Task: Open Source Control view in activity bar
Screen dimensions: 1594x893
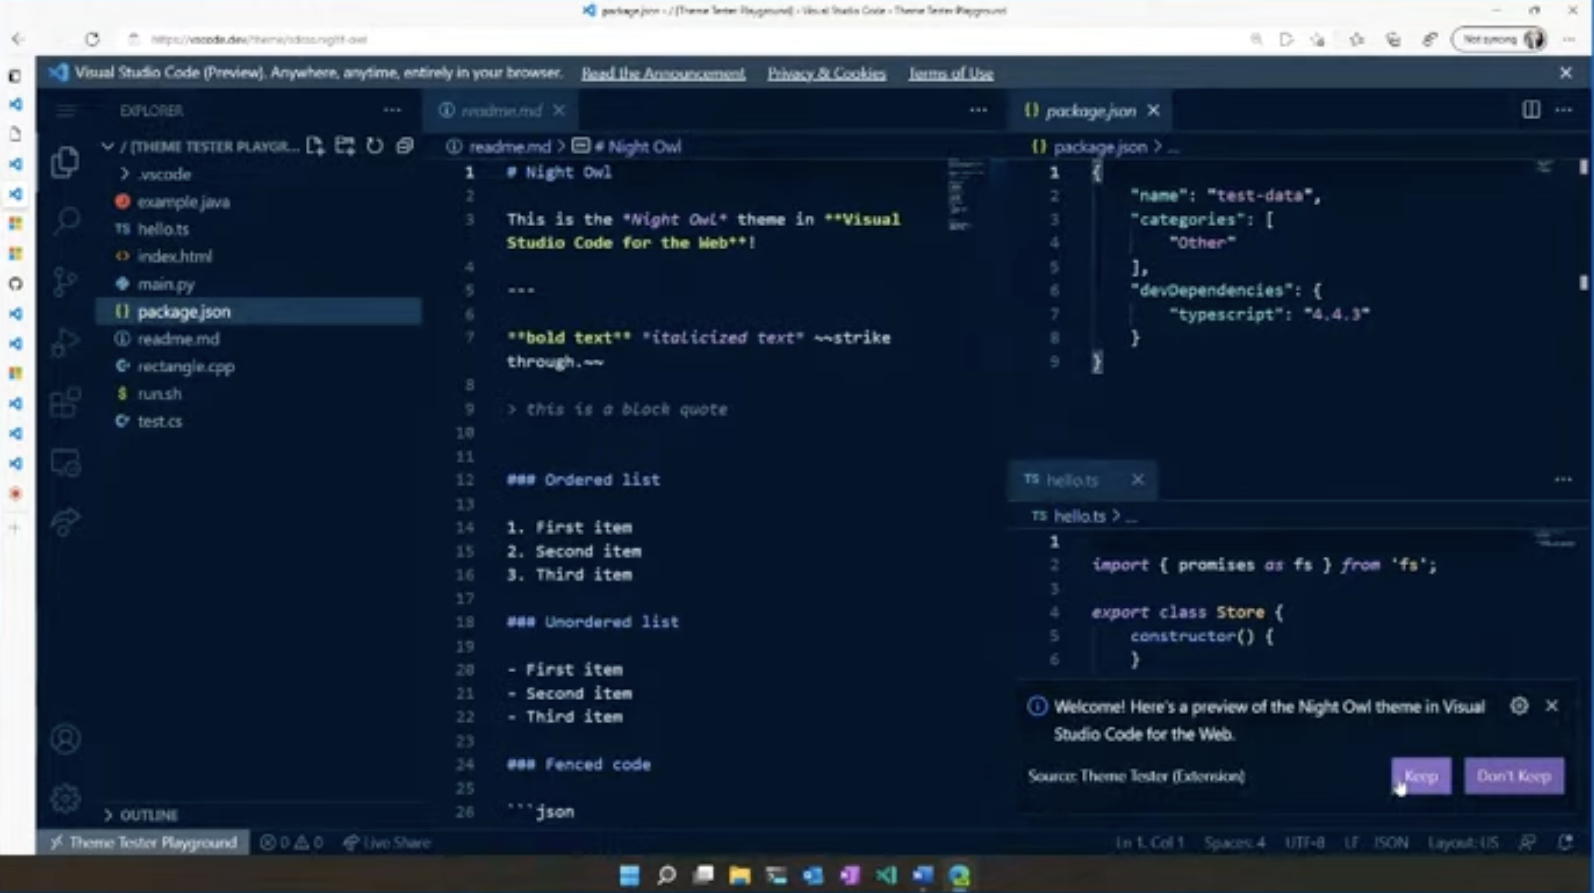Action: click(65, 282)
